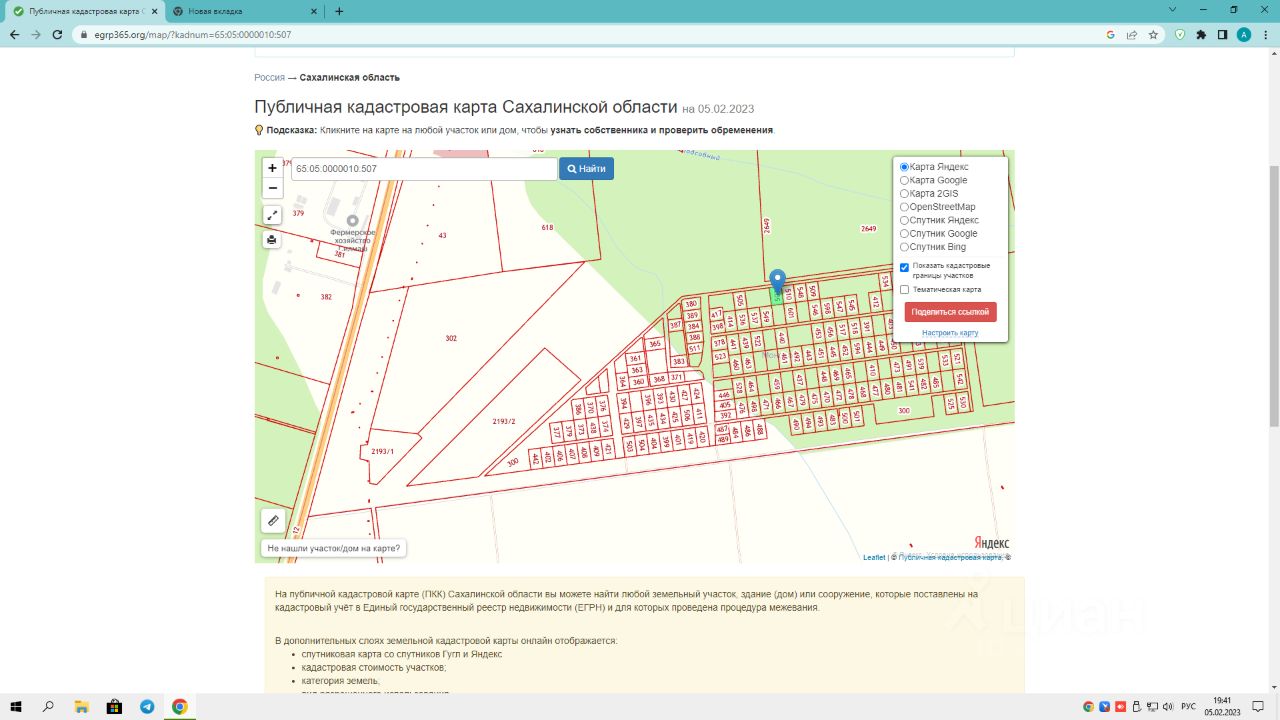View site lock information
The height and width of the screenshot is (720, 1280).
pyautogui.click(x=84, y=34)
